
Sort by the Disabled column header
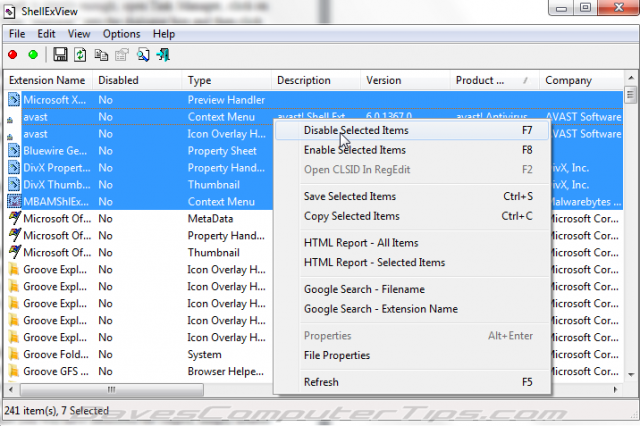[x=137, y=80]
